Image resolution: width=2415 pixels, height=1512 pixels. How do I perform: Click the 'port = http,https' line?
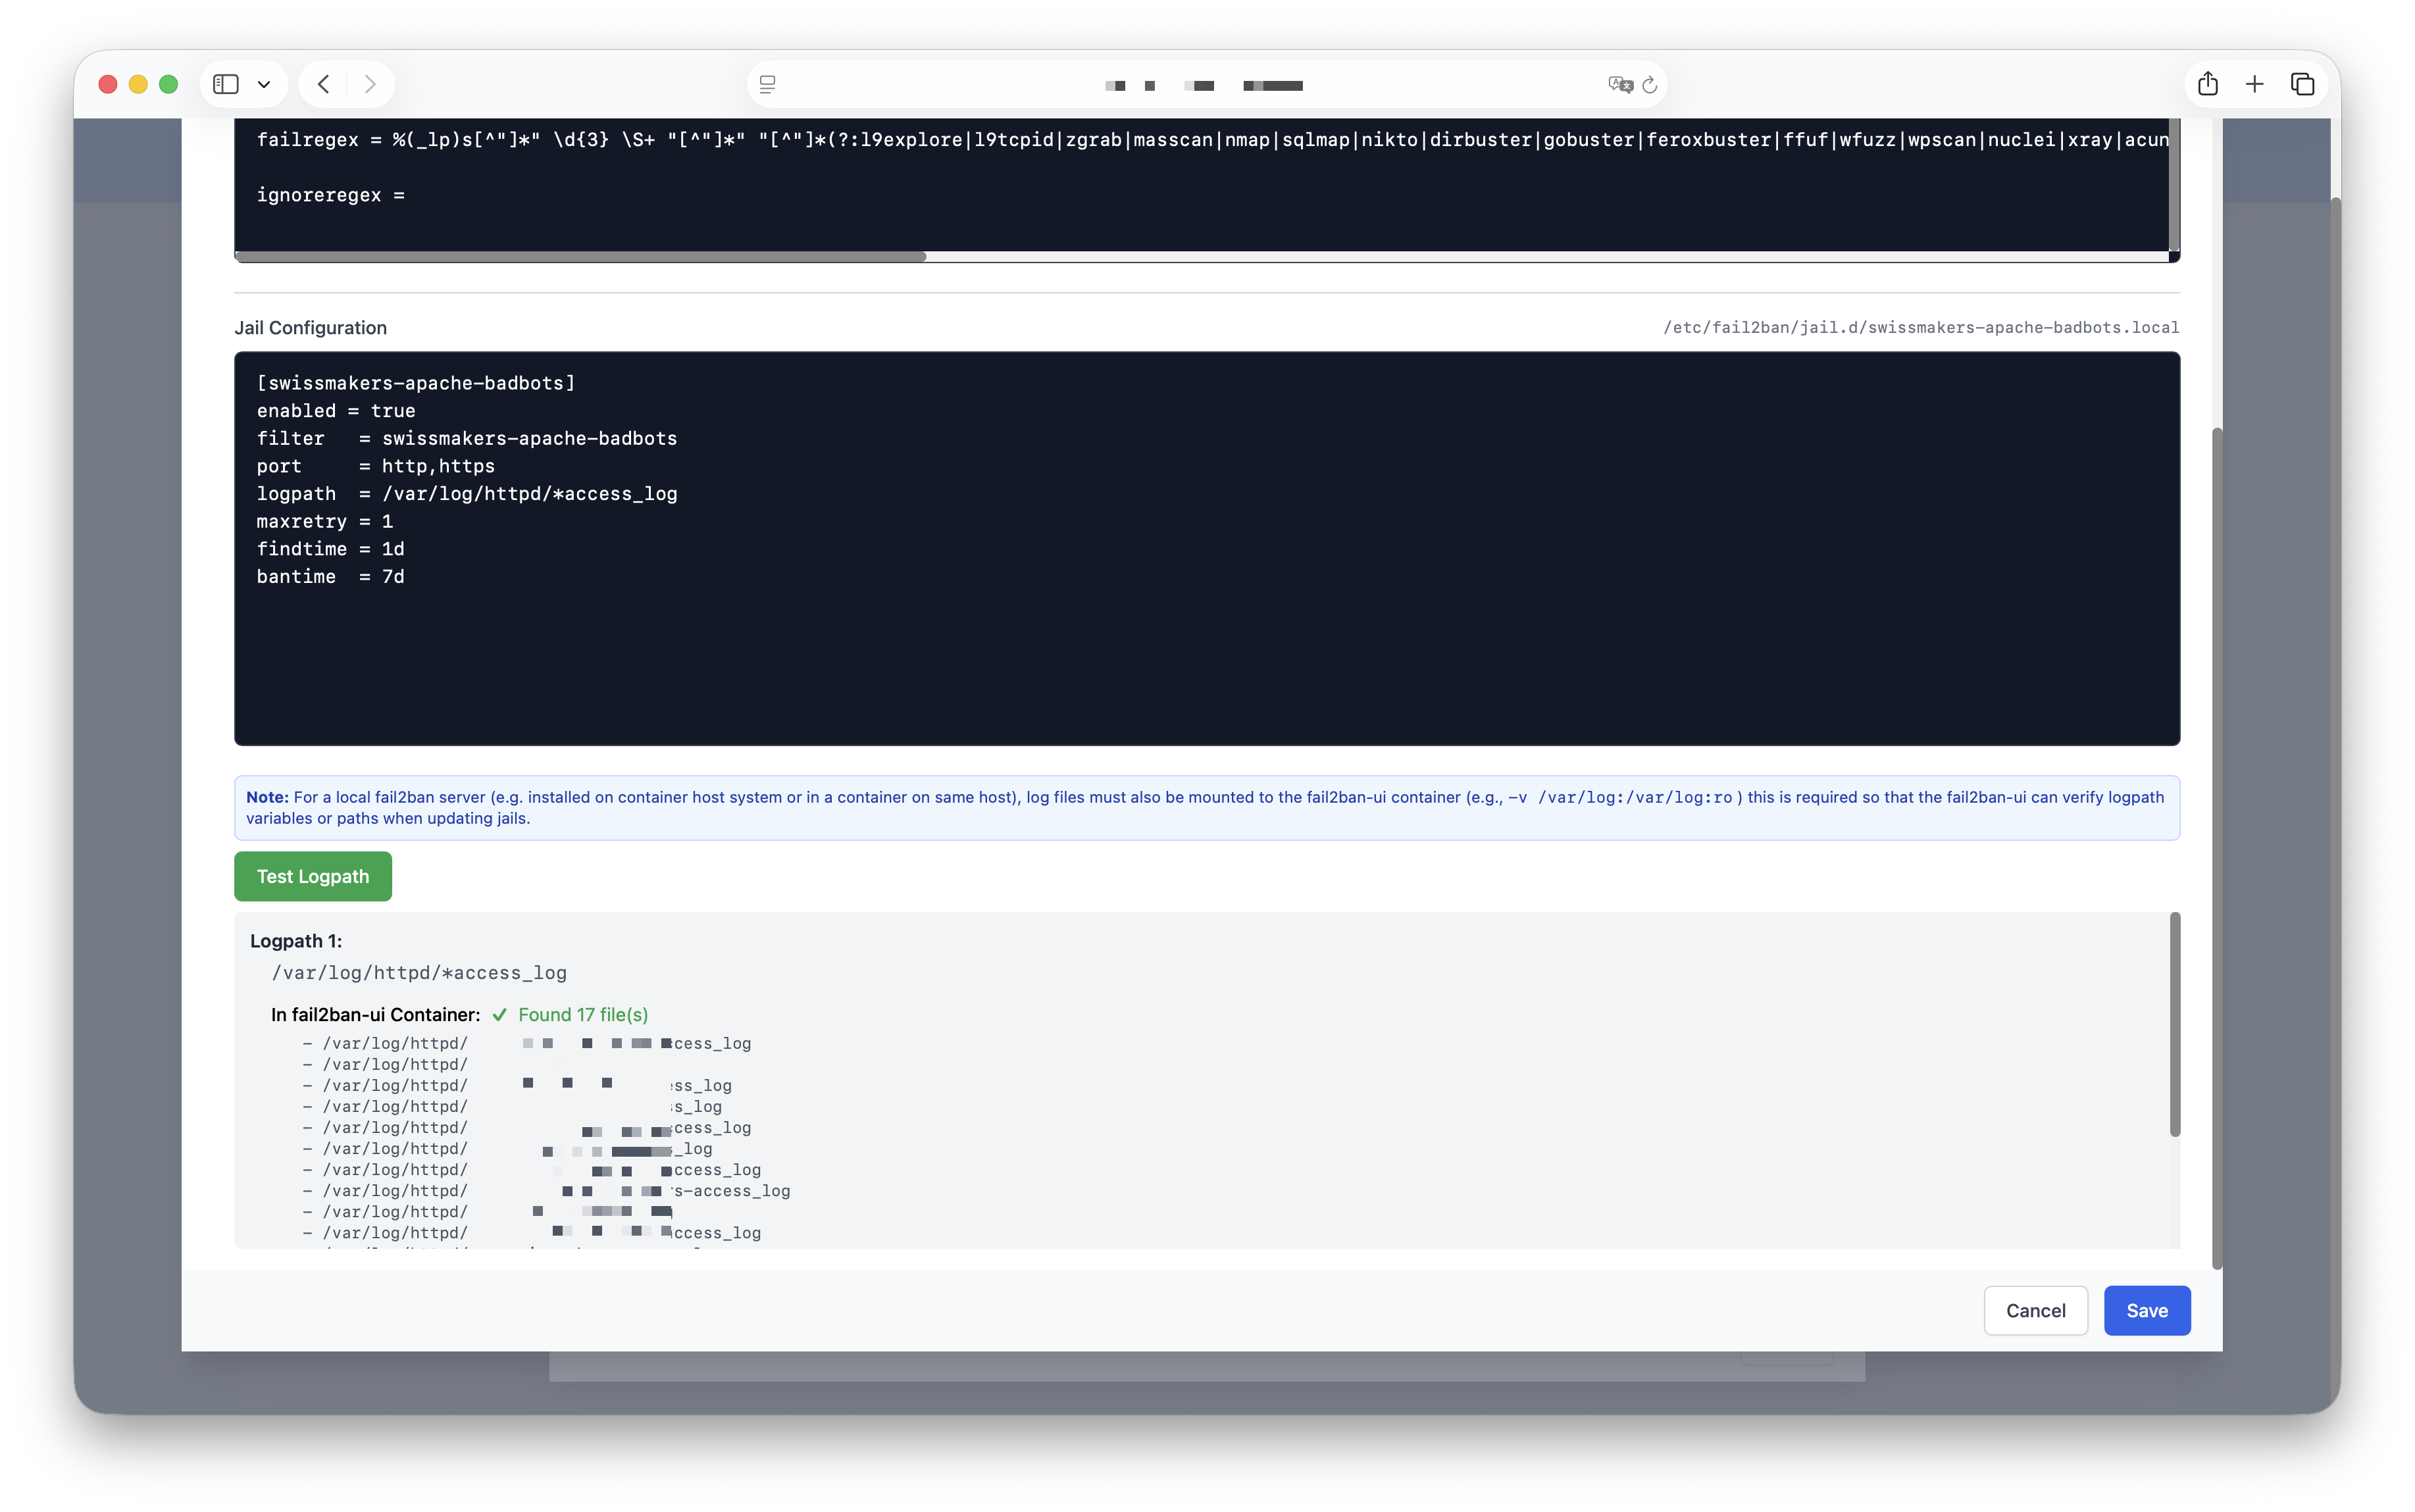pos(376,466)
